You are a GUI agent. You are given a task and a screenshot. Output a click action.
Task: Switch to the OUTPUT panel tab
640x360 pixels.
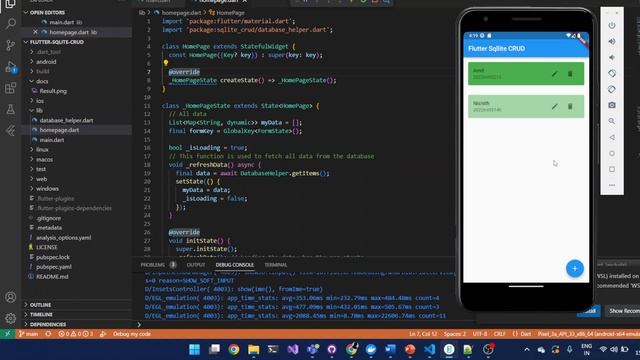point(196,265)
